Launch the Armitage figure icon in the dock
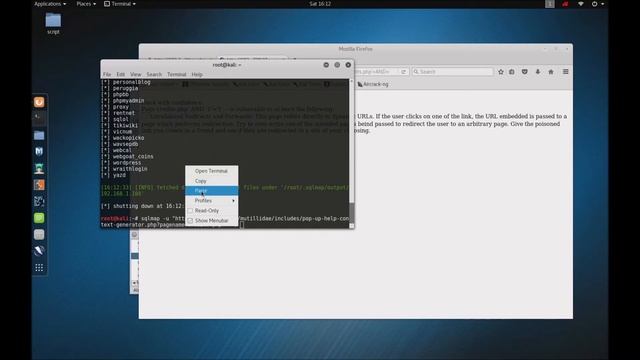Image resolution: width=640 pixels, height=360 pixels. [x=39, y=168]
